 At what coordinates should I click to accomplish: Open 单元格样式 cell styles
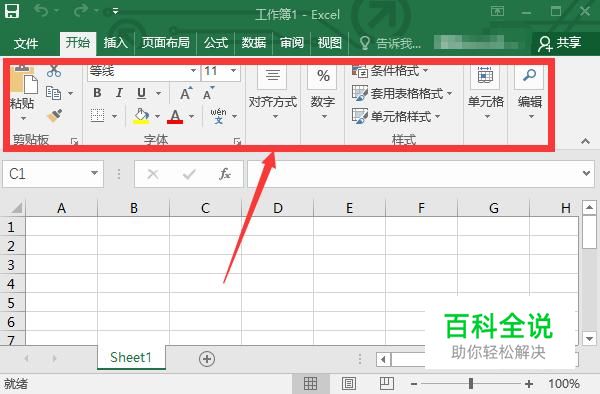click(x=396, y=116)
